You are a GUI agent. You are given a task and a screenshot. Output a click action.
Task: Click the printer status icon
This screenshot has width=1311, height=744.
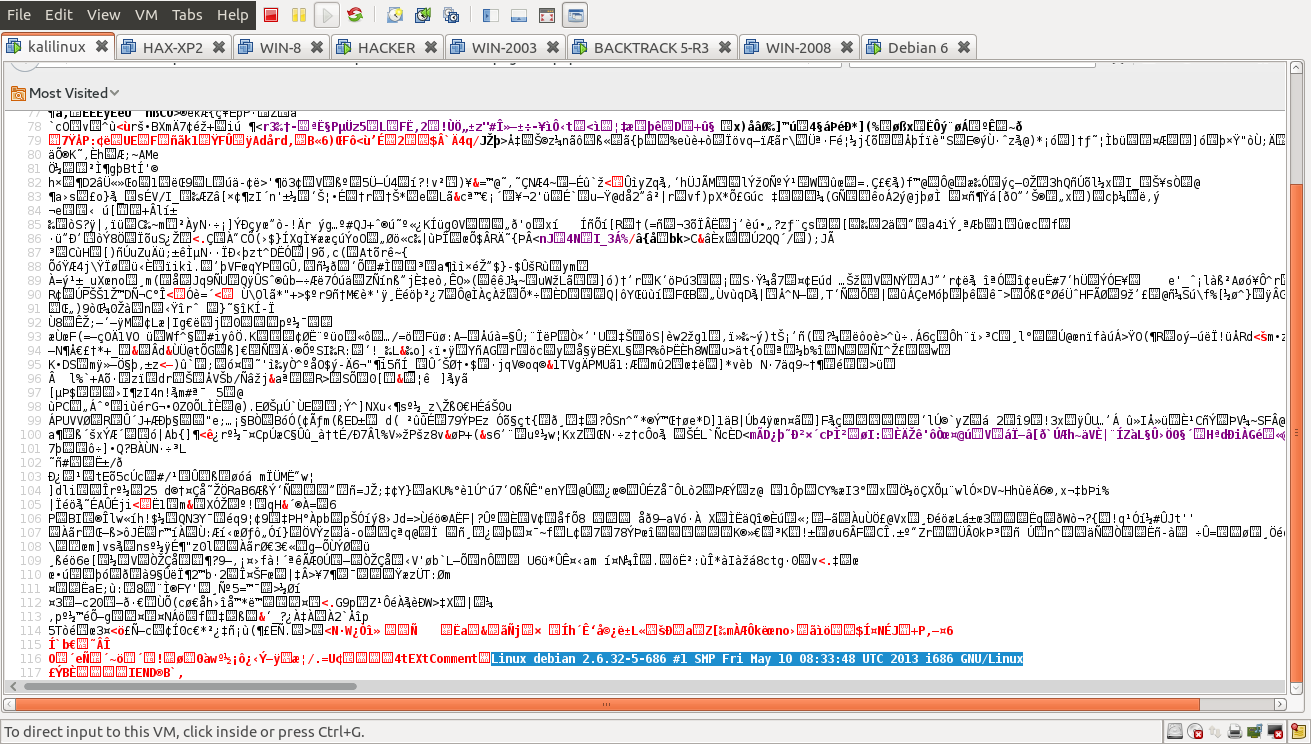tap(1235, 732)
